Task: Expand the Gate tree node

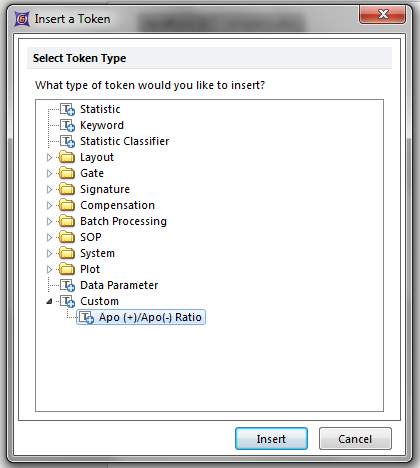Action: tap(49, 173)
